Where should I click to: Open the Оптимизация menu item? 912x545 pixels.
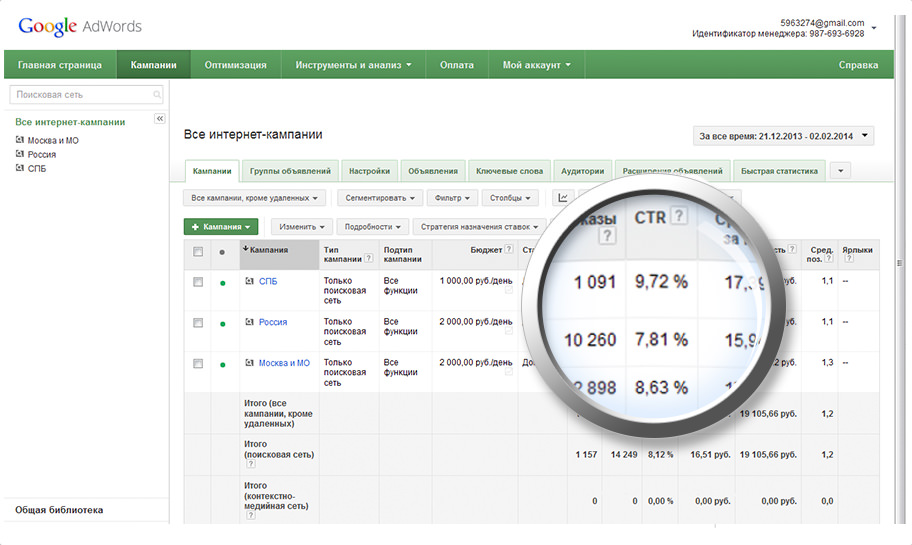(236, 65)
